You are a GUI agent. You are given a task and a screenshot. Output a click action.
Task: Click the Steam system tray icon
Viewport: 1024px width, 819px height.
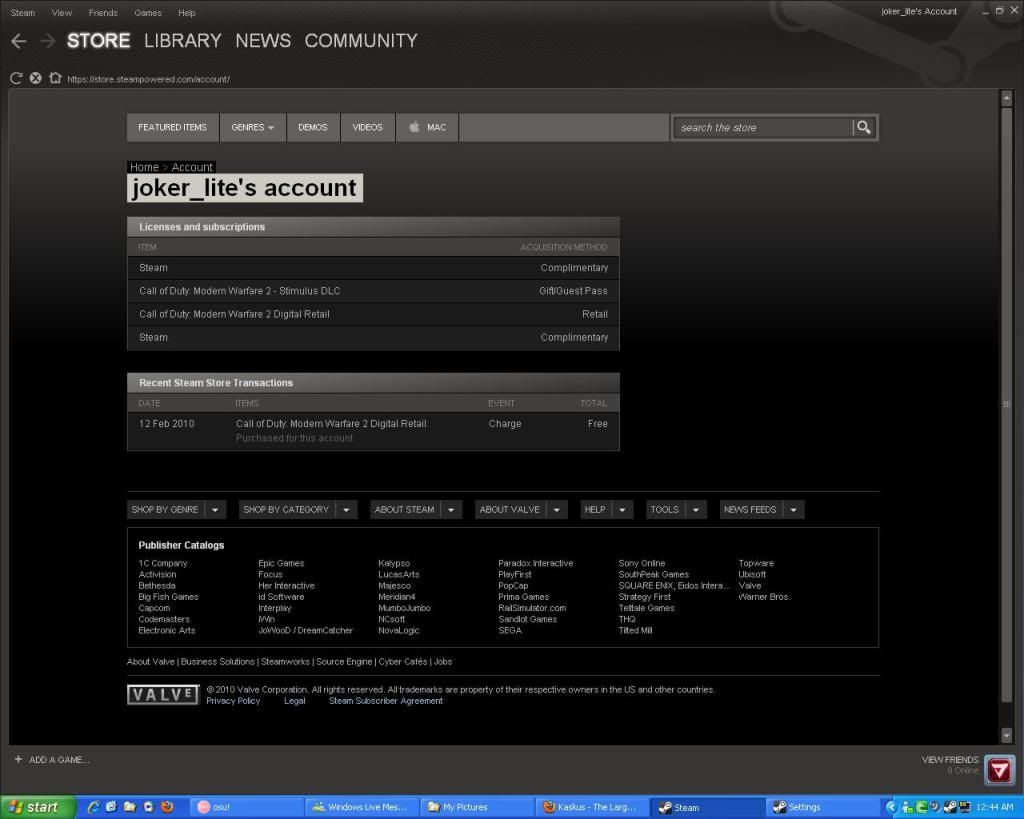point(950,807)
